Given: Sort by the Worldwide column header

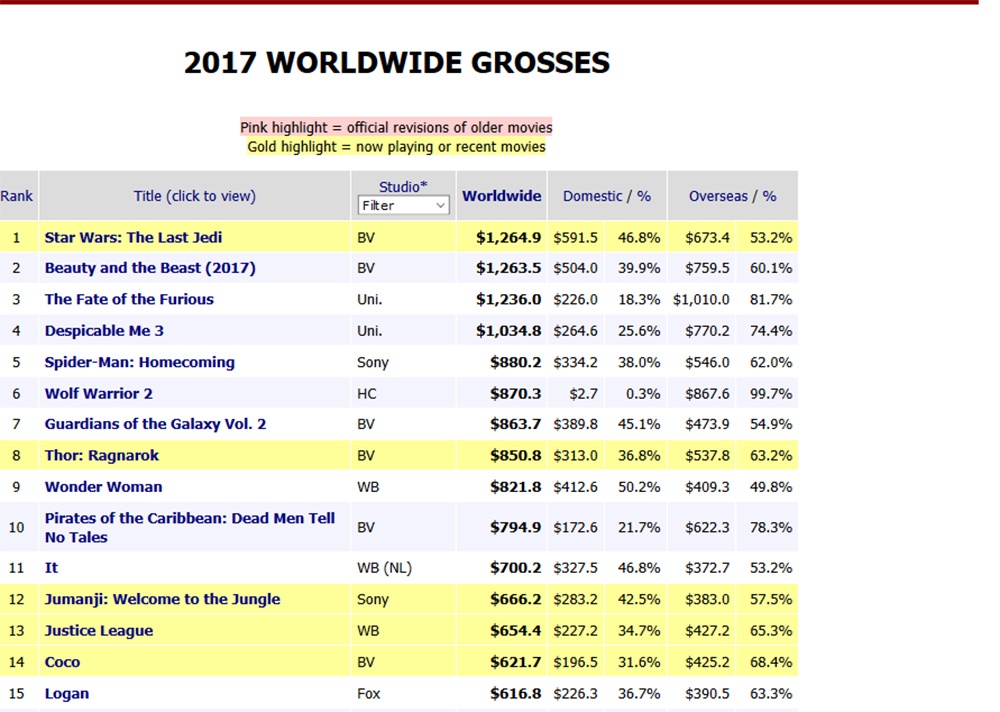Looking at the screenshot, I should coord(501,196).
